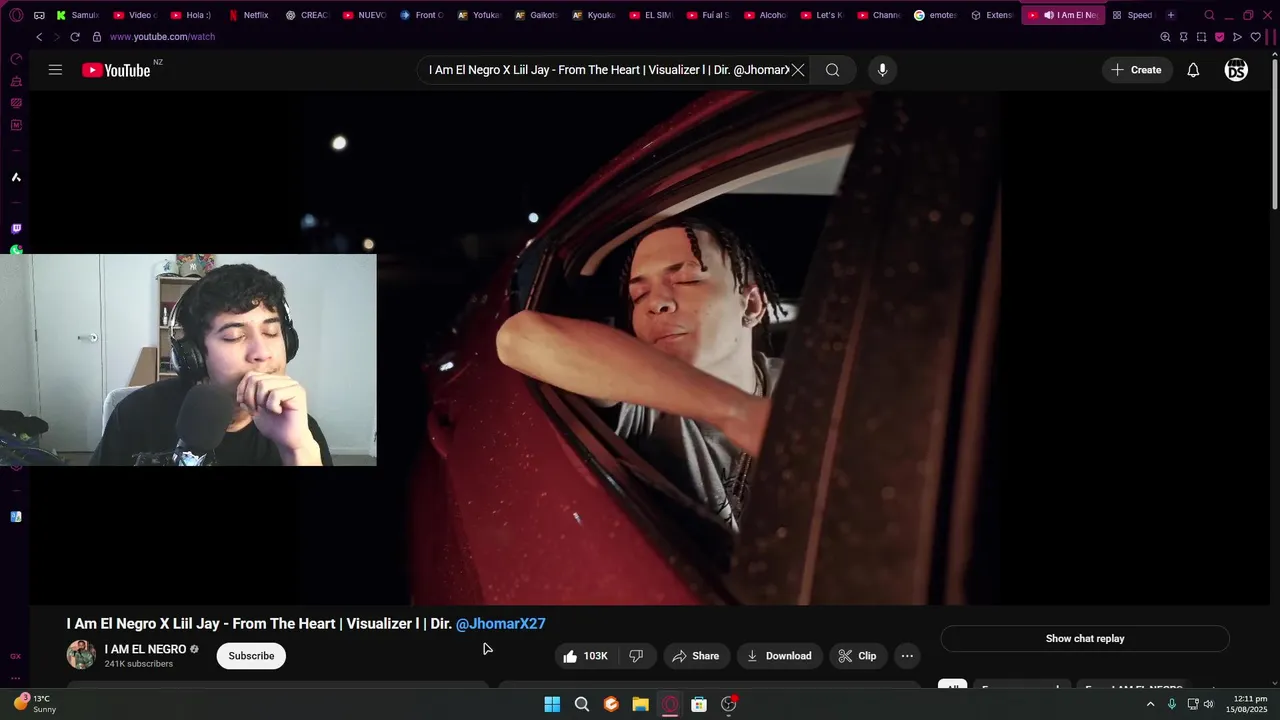The width and height of the screenshot is (1280, 720).
Task: Dislike the video
Action: click(x=636, y=656)
